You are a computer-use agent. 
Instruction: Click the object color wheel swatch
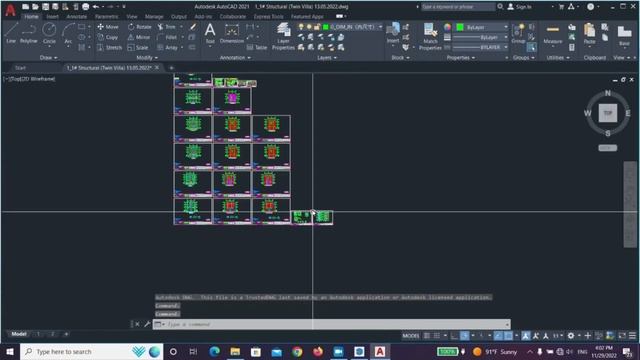[447, 27]
